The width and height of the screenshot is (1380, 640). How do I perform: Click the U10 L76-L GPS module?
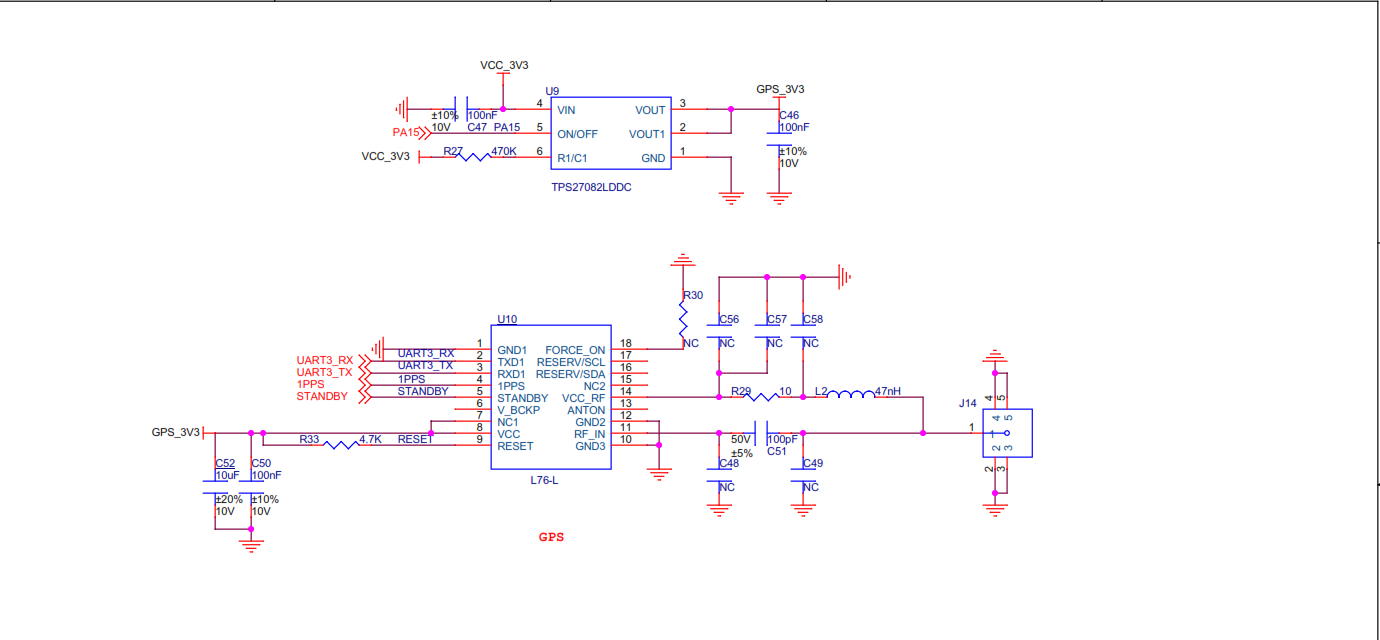tap(553, 397)
